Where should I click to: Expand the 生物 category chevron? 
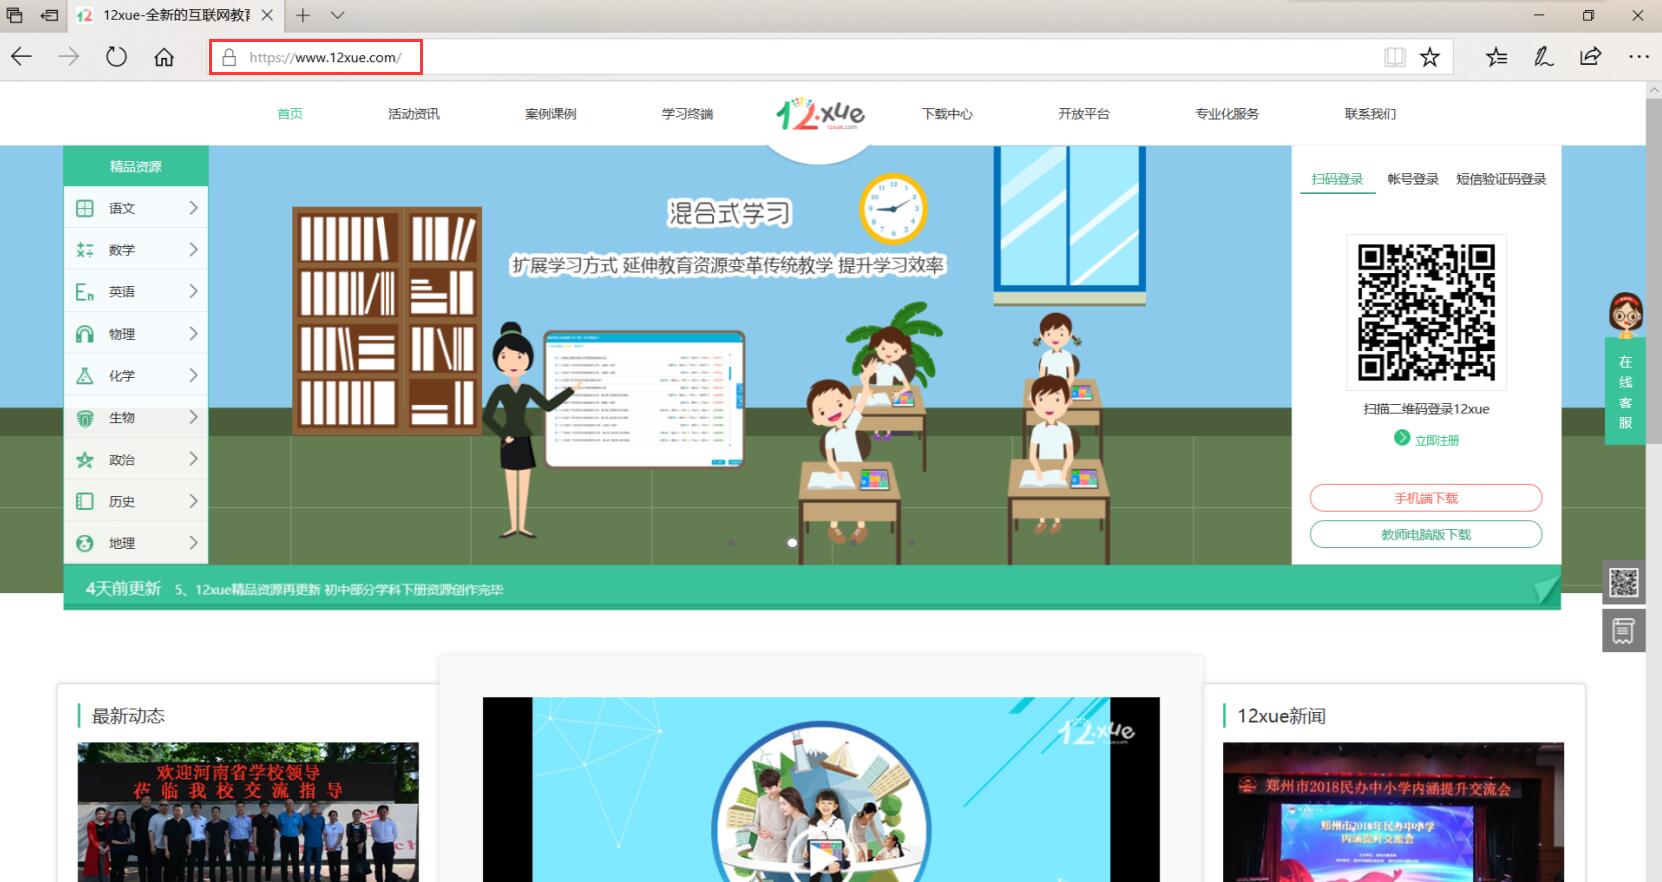tap(193, 418)
